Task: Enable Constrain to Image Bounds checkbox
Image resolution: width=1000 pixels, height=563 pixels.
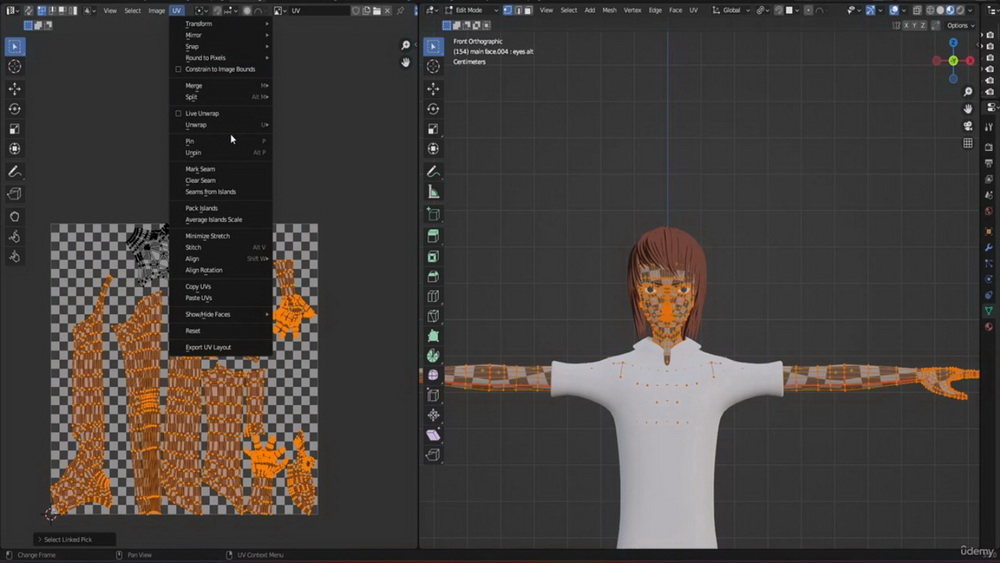Action: tap(179, 69)
